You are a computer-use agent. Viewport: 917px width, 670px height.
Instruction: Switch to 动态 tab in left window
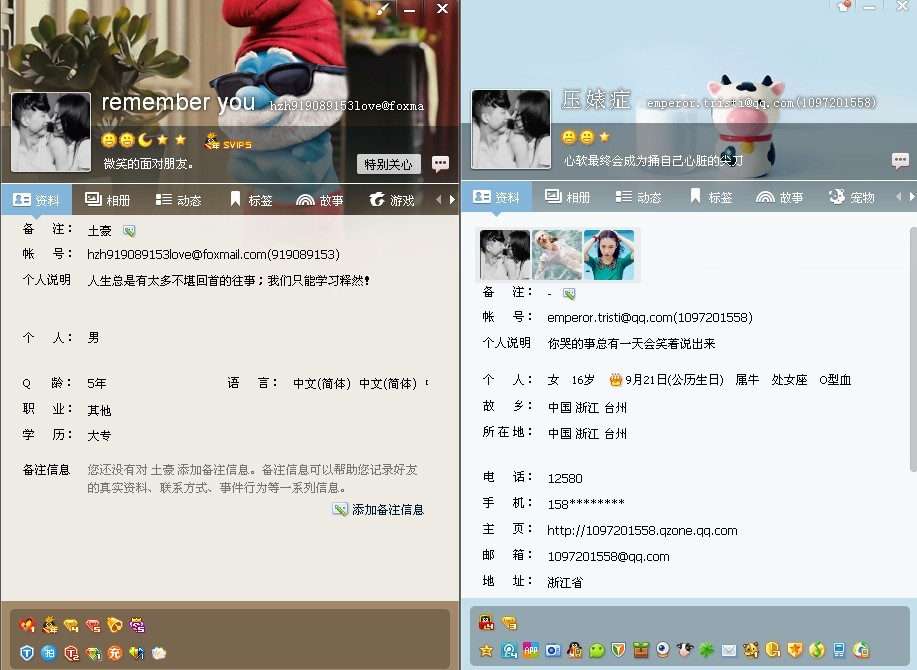pos(178,200)
